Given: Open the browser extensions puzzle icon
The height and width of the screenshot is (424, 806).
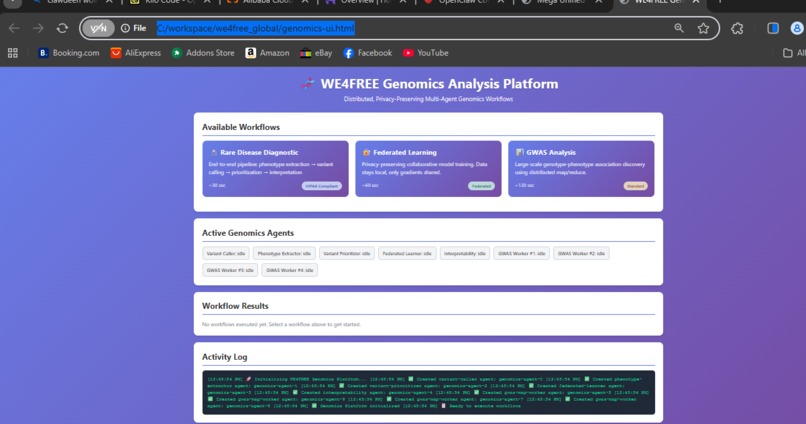Looking at the screenshot, I should tap(737, 28).
